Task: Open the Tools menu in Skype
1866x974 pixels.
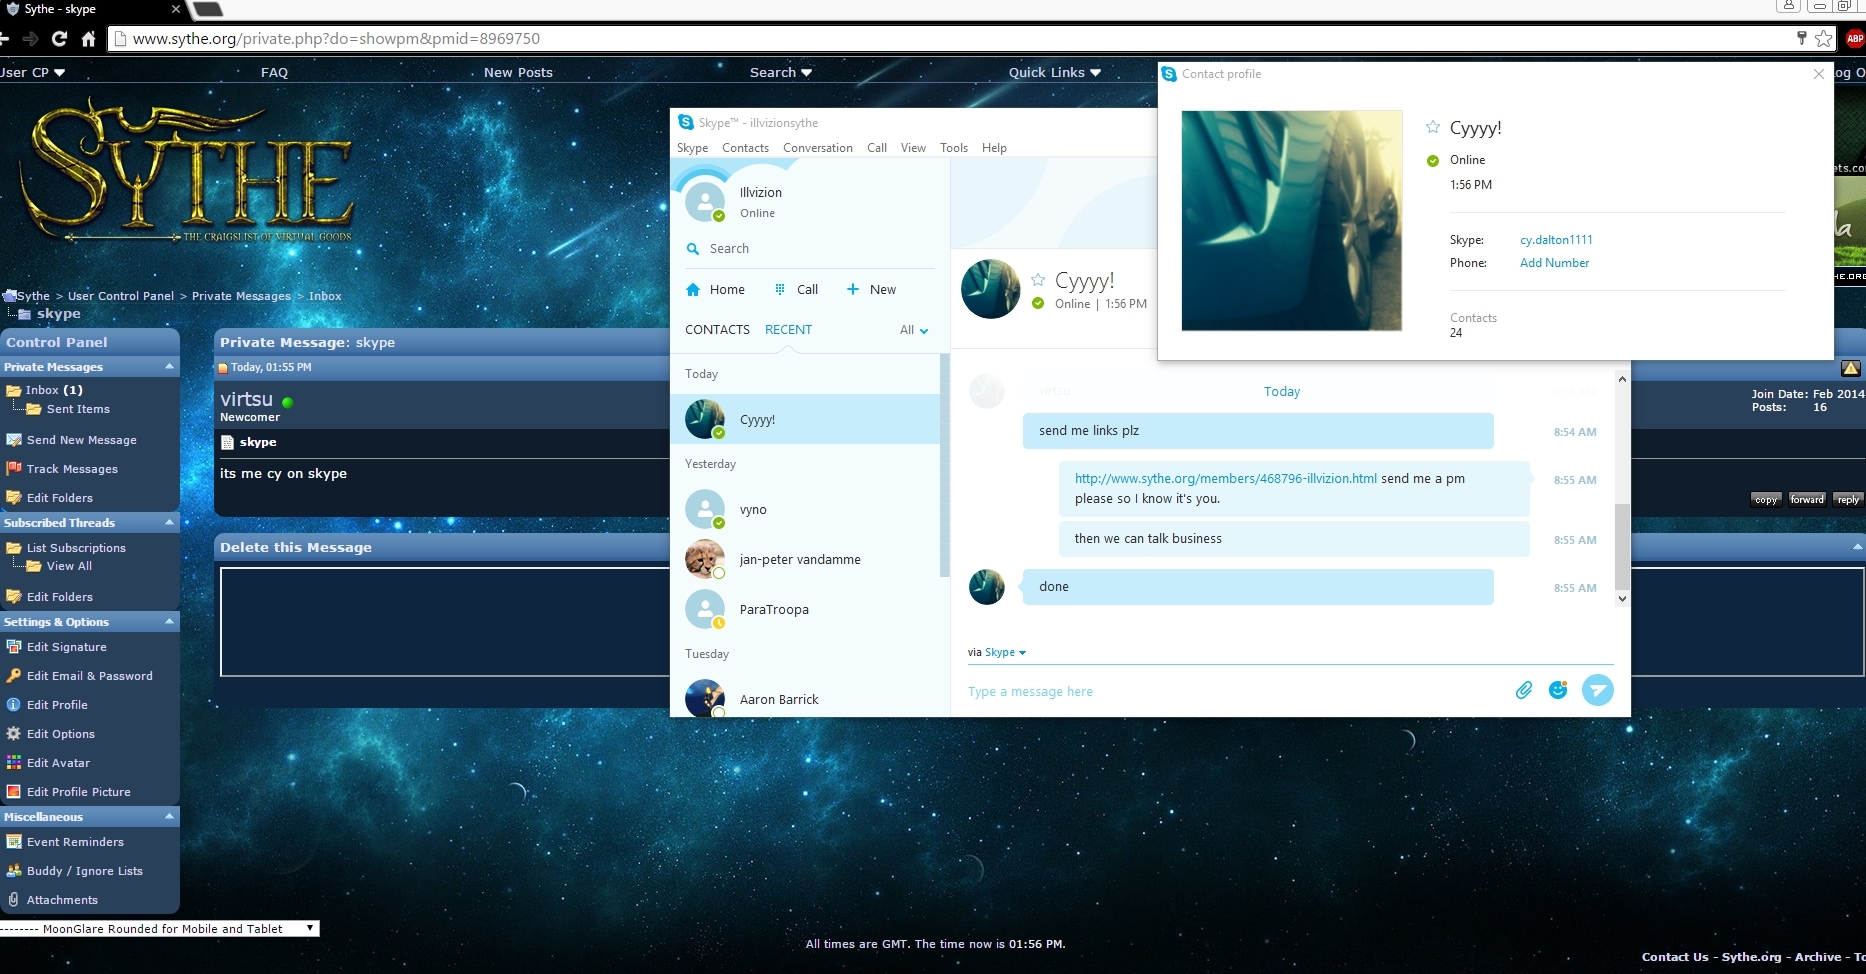Action: pos(954,148)
